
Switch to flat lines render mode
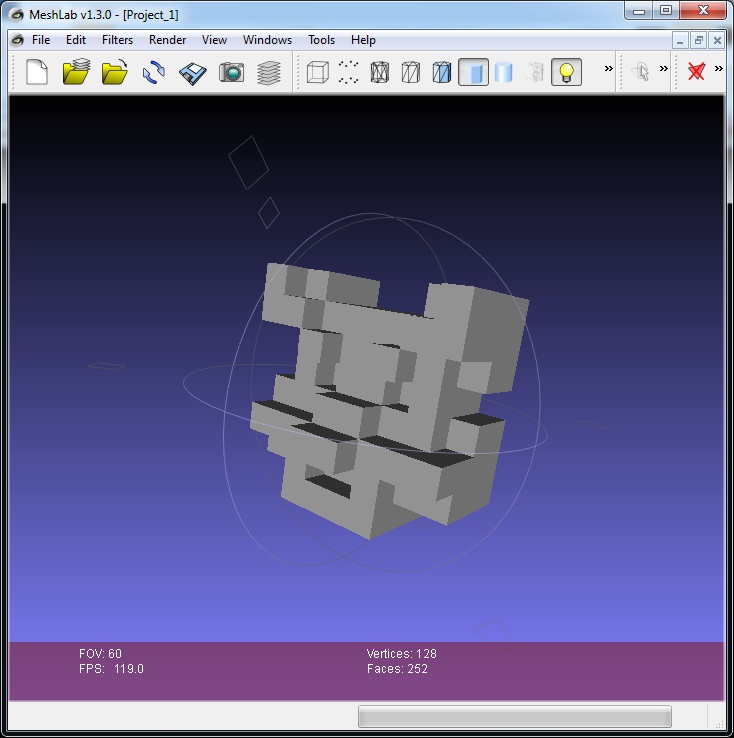tap(442, 72)
